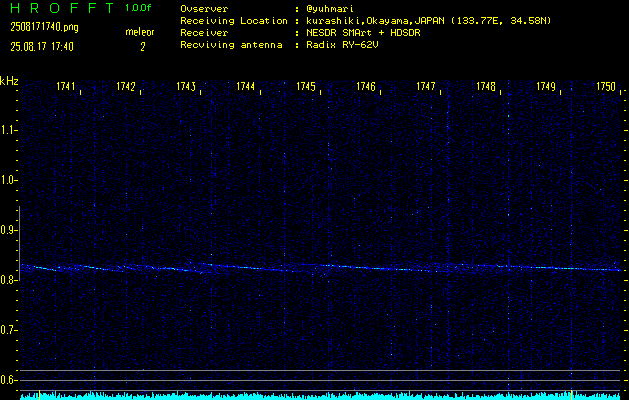Click the second yellow marker in the cyan level strip
629x400 pixels.
[x=571, y=394]
